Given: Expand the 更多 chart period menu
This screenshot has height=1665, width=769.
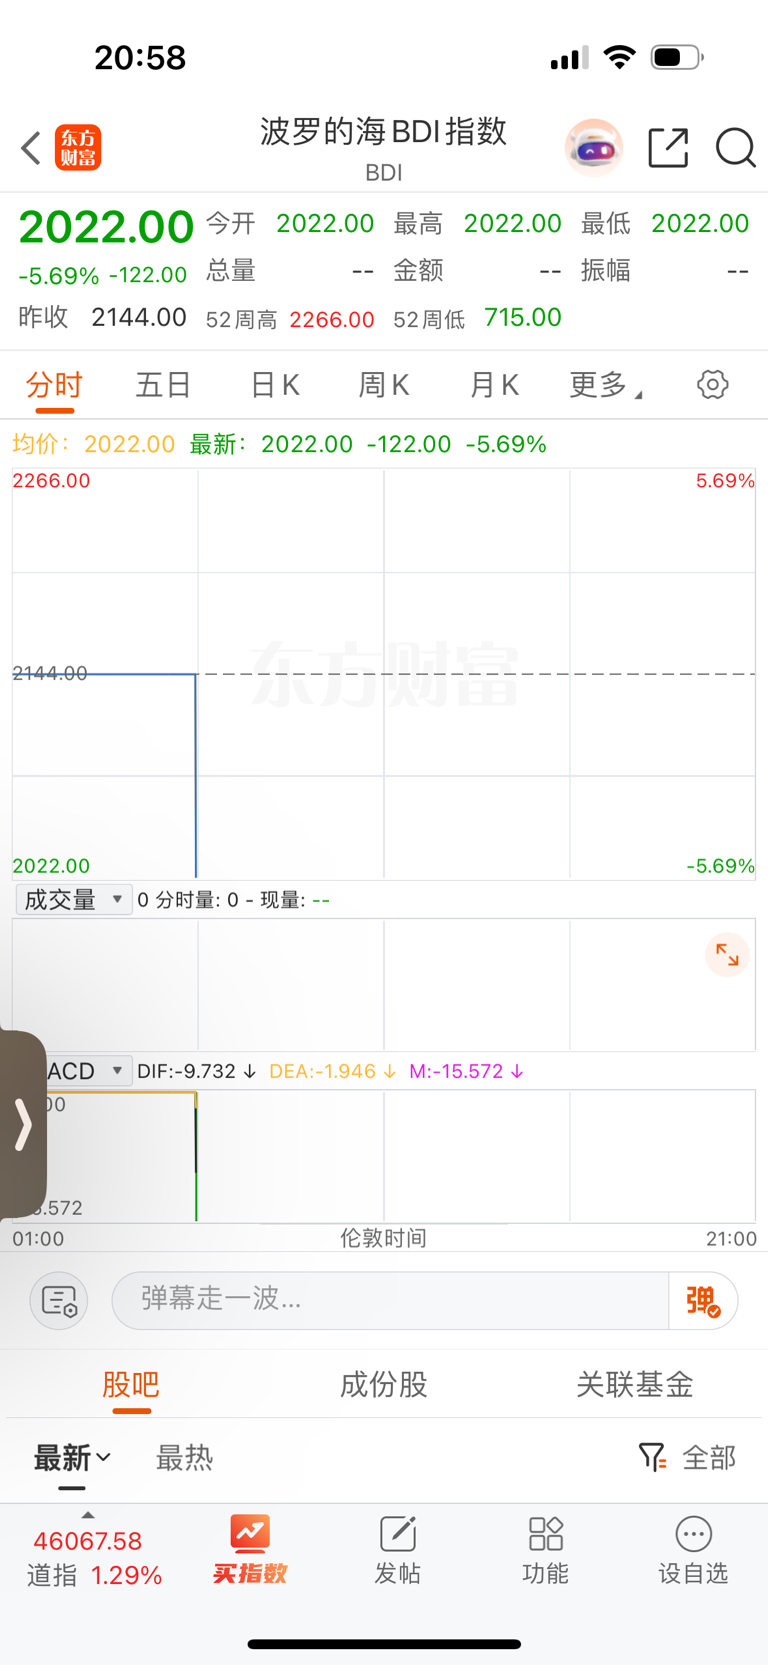Looking at the screenshot, I should click(x=604, y=385).
